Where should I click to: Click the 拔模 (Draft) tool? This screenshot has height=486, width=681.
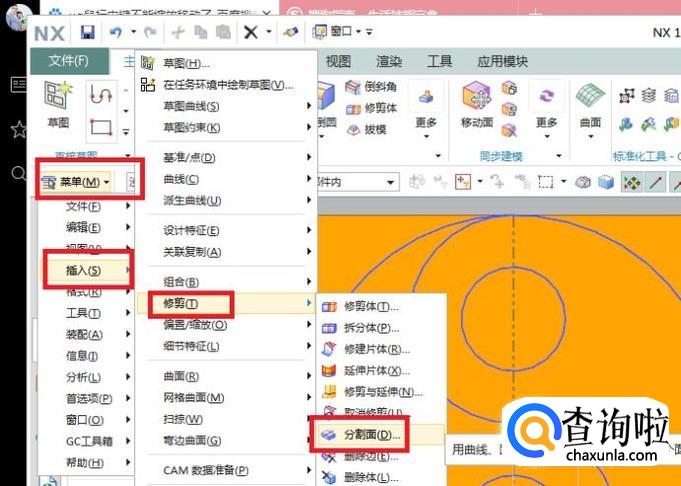[366, 130]
